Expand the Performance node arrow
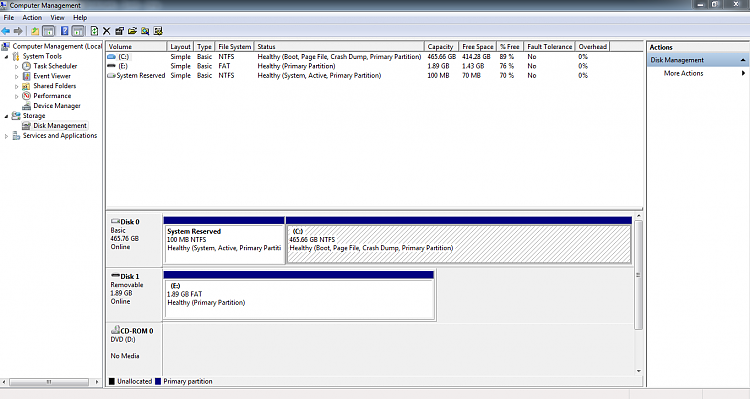 16,96
